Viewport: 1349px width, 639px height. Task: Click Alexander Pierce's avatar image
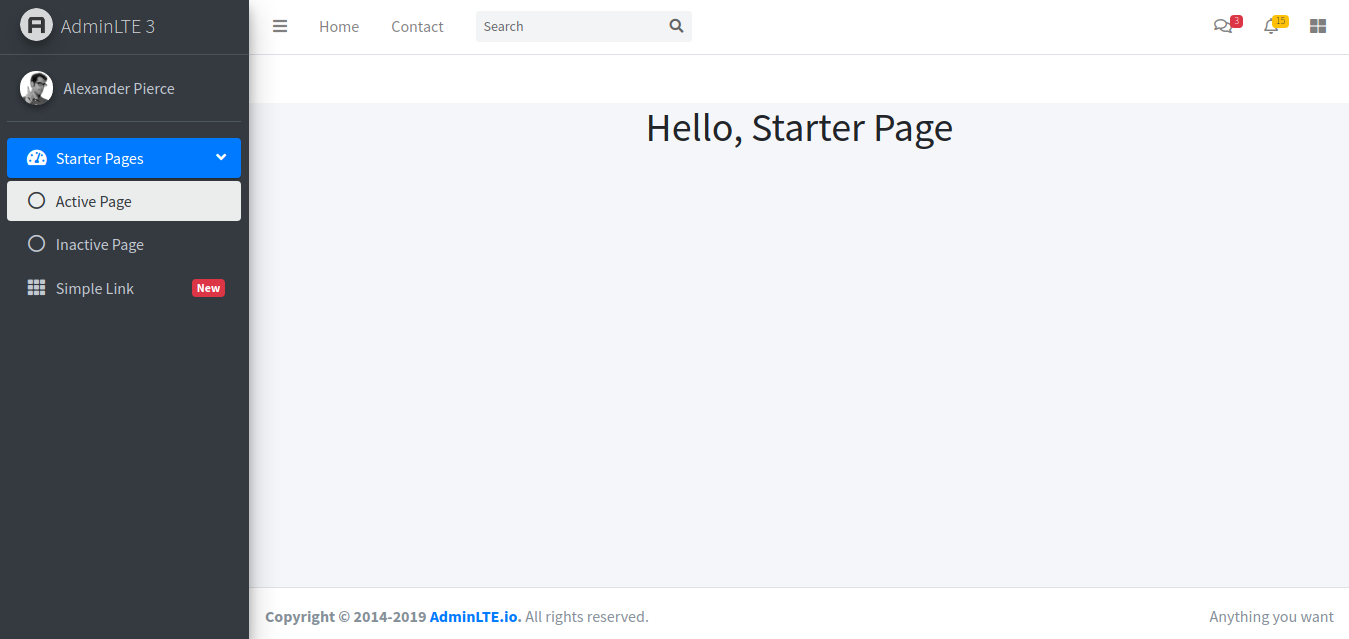pyautogui.click(x=37, y=88)
